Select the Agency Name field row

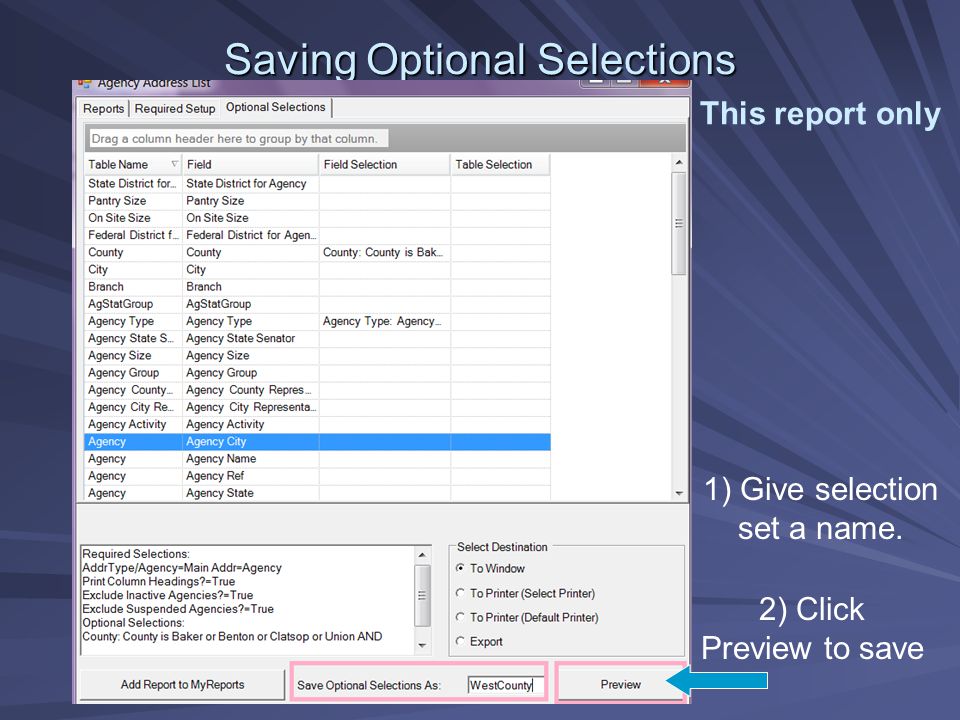coord(317,459)
